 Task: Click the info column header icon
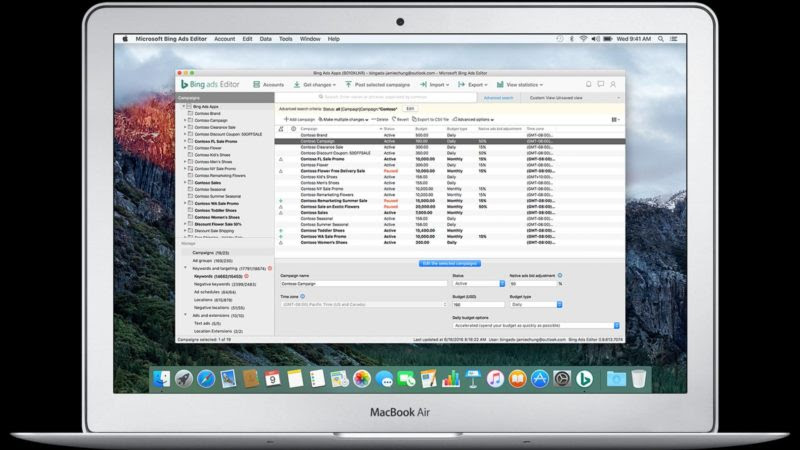[x=293, y=129]
